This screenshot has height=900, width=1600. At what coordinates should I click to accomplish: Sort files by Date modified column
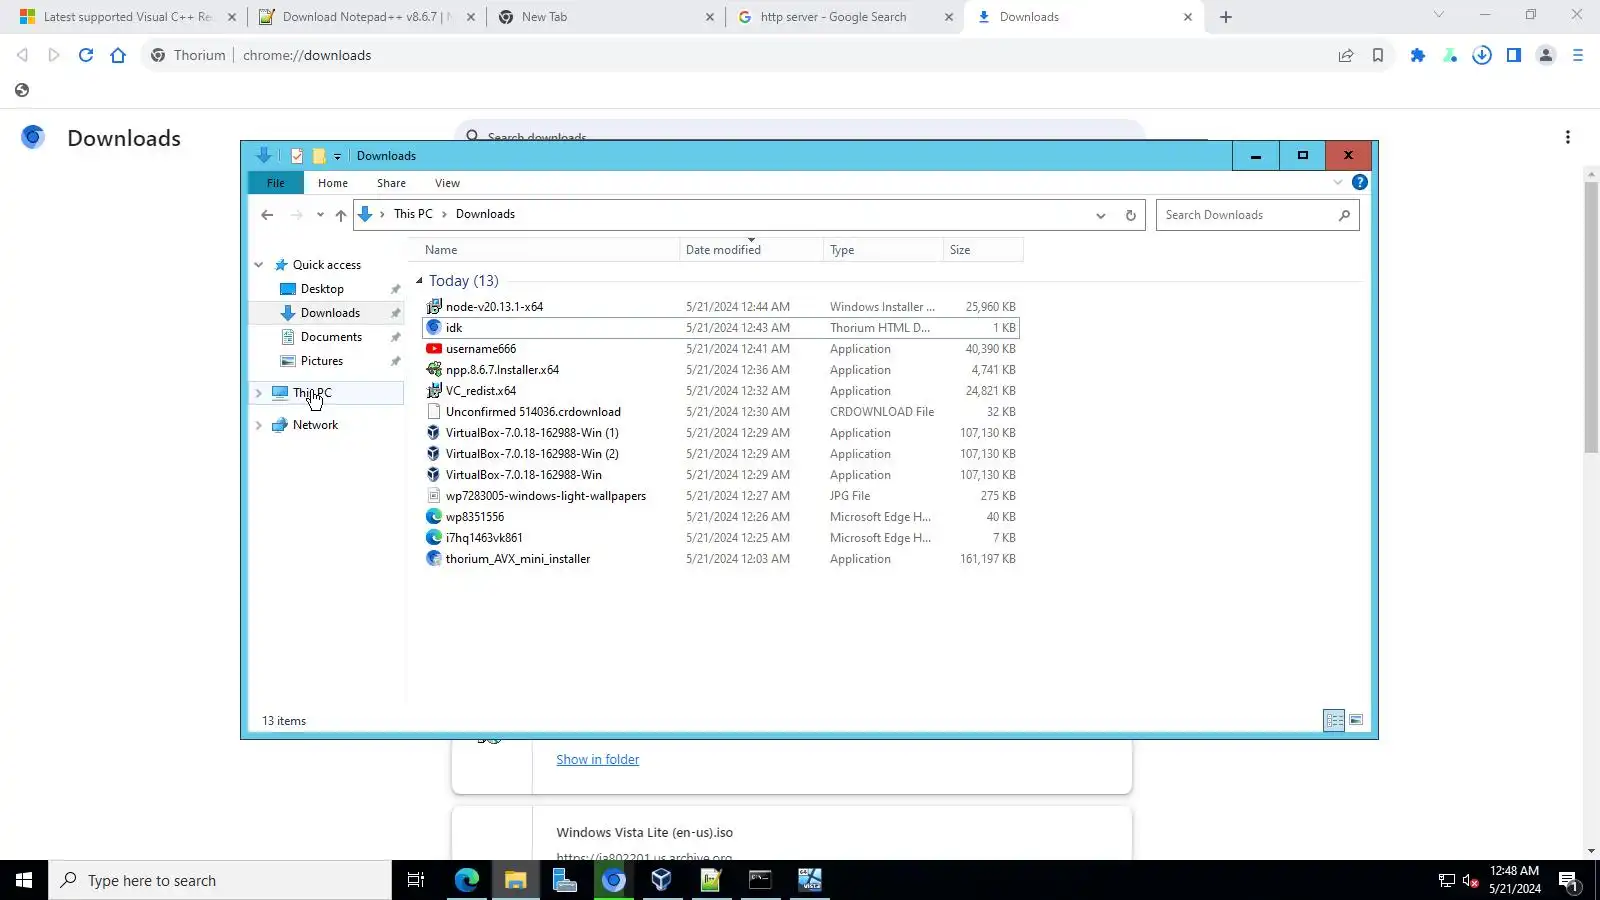click(x=751, y=250)
